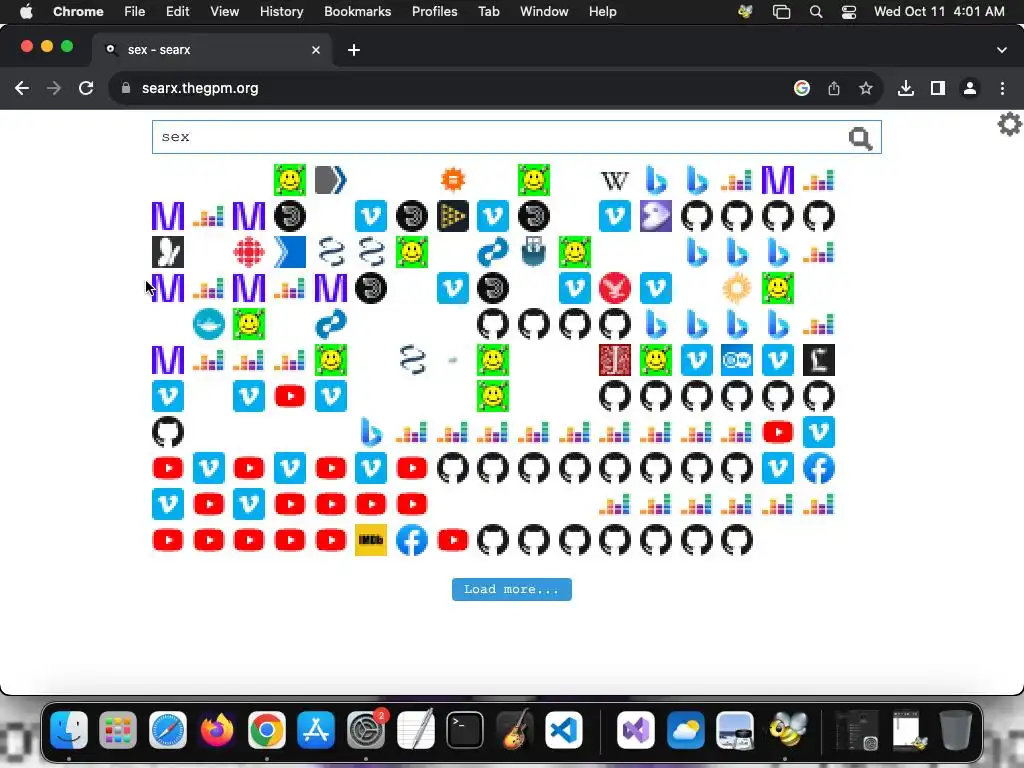Click the teal round result icon
The height and width of the screenshot is (768, 1024).
click(x=208, y=324)
